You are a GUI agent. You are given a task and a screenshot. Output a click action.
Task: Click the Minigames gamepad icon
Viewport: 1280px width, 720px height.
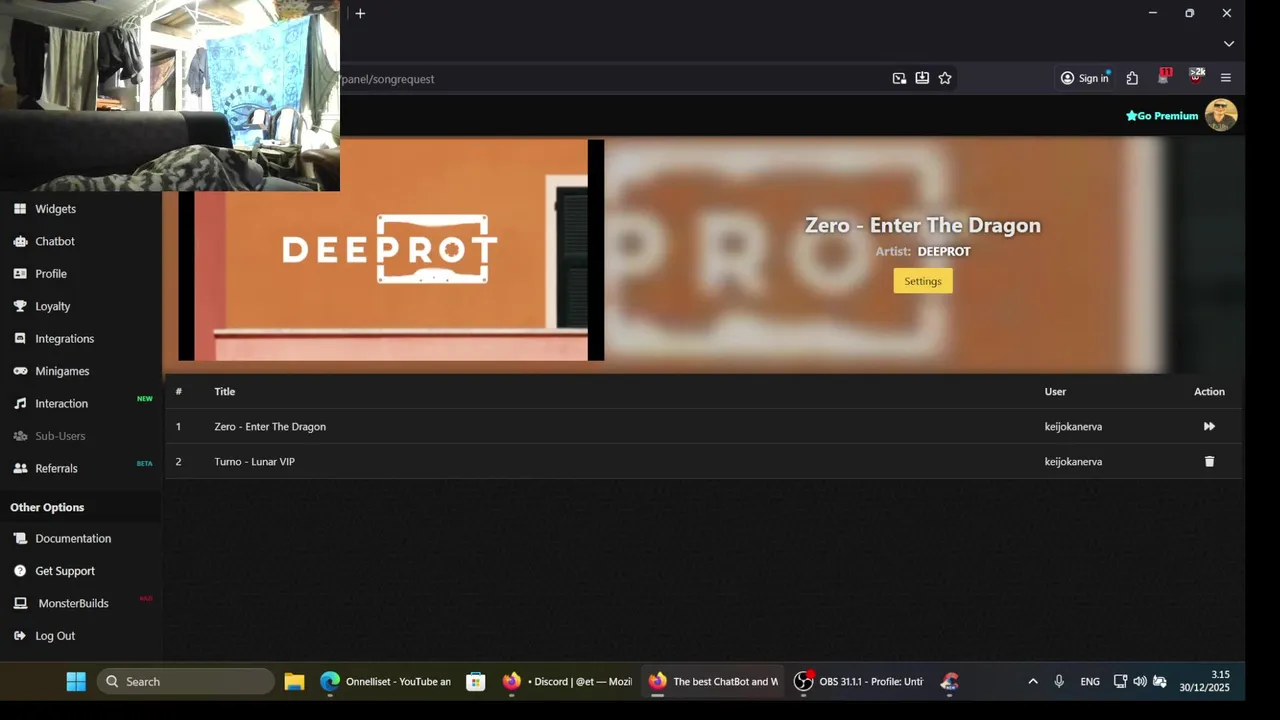(20, 371)
